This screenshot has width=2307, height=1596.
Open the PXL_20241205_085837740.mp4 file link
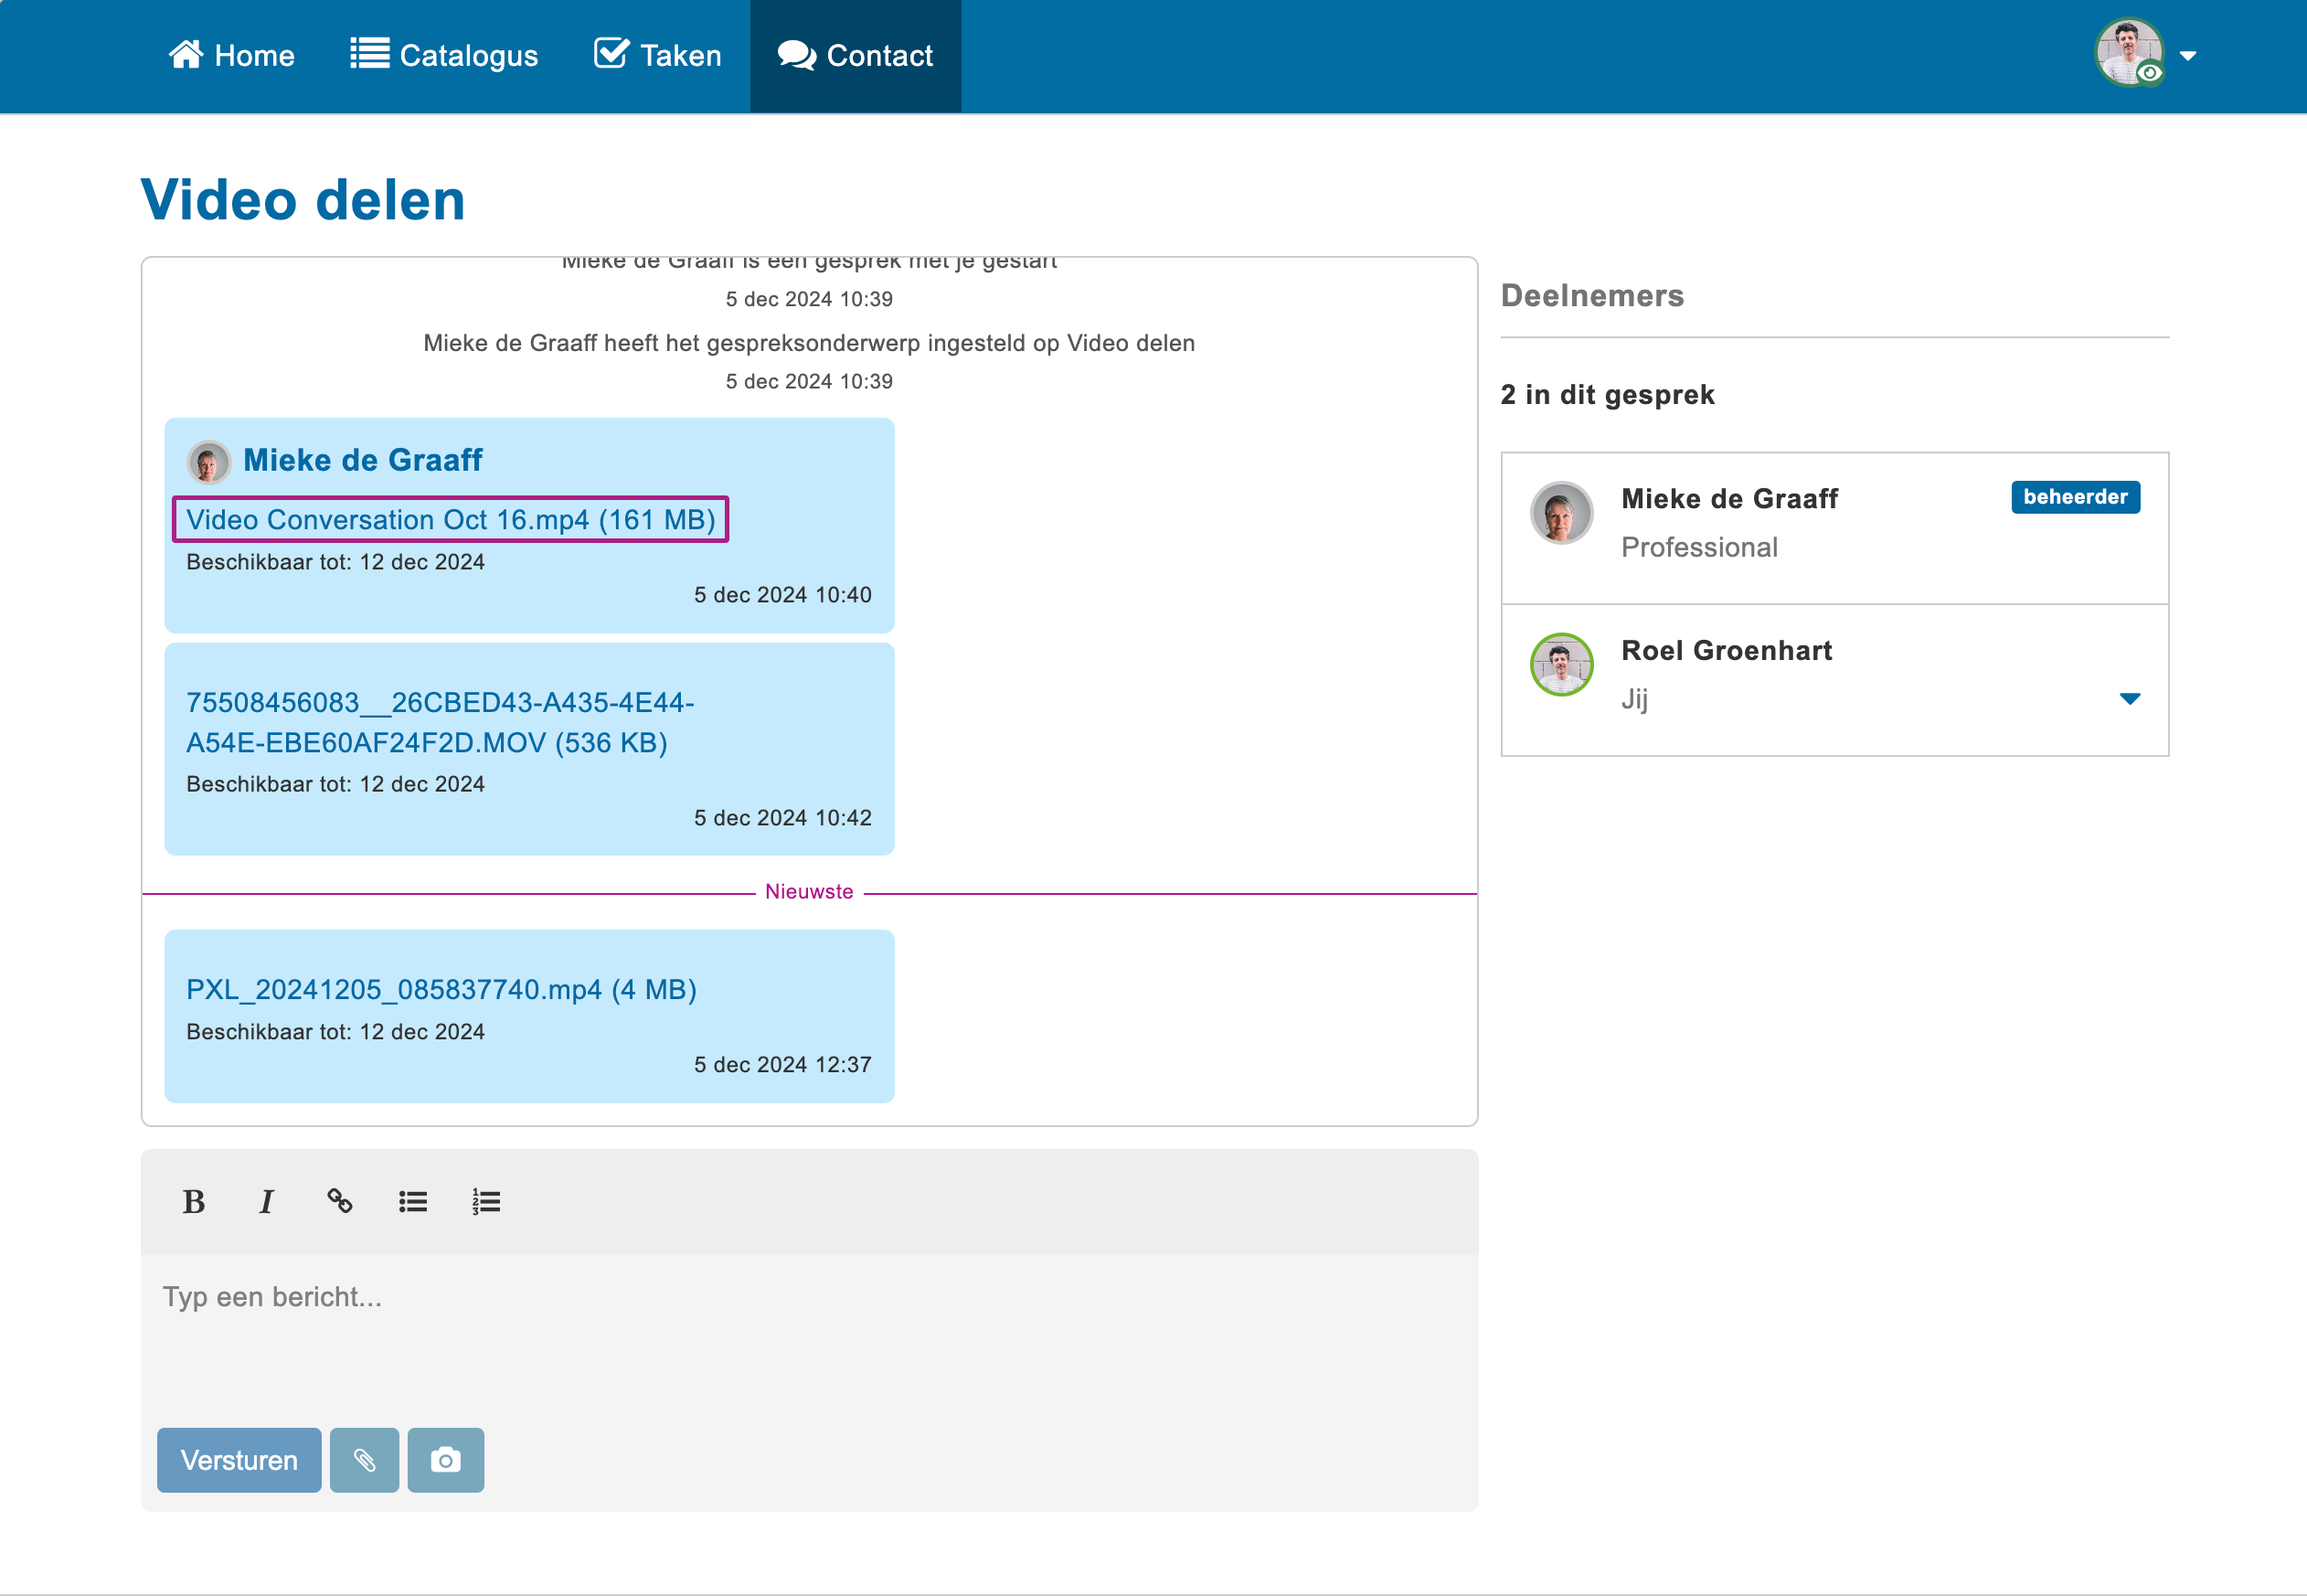click(x=441, y=990)
